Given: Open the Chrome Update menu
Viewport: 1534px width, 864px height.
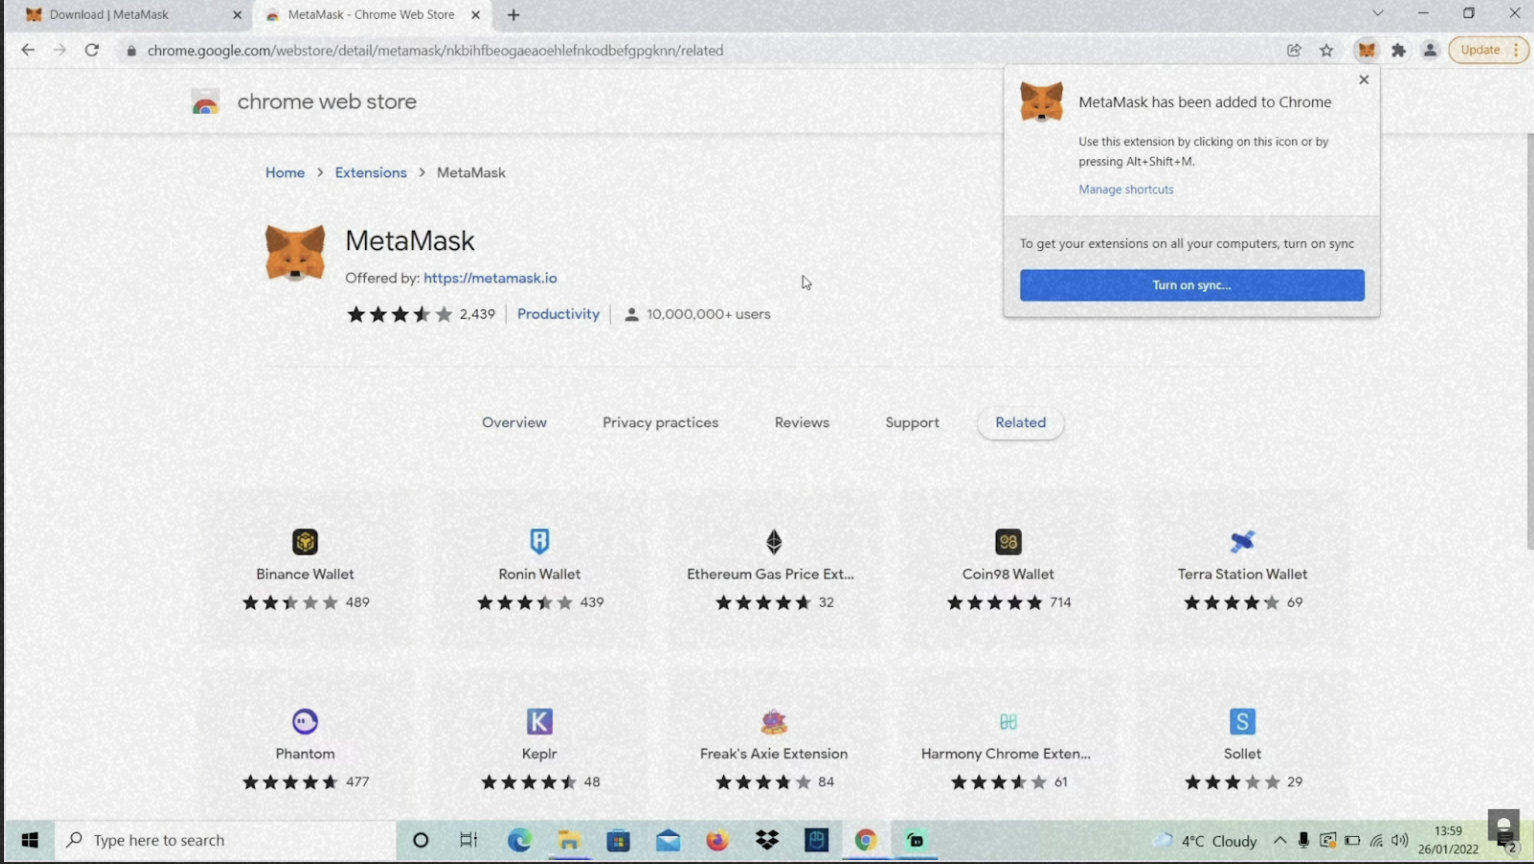Looking at the screenshot, I should [1488, 50].
